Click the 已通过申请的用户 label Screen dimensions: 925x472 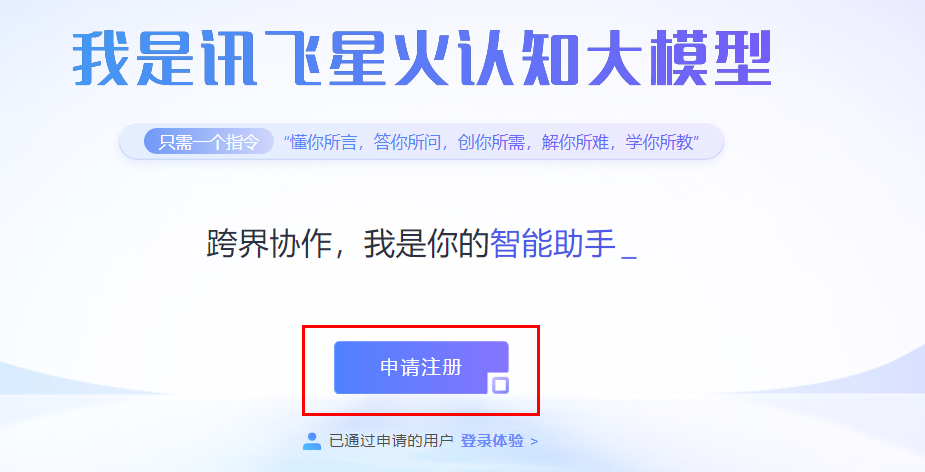tap(391, 441)
